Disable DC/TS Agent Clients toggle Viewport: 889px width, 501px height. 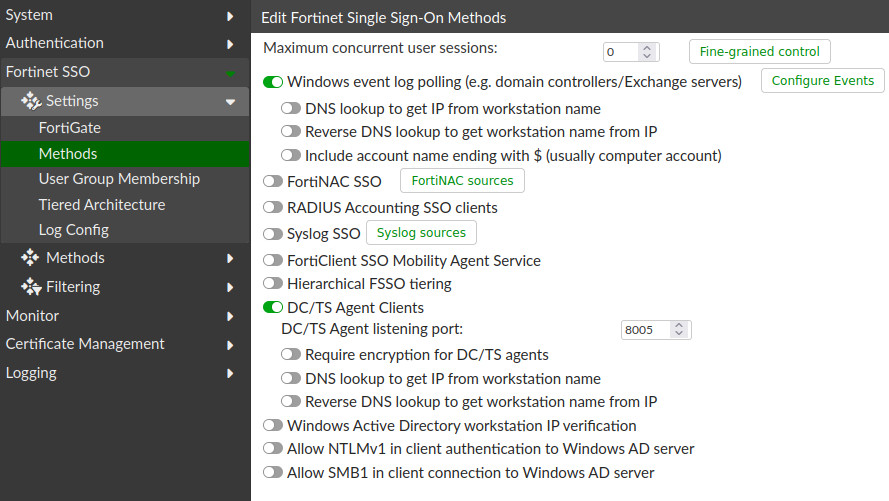(272, 308)
